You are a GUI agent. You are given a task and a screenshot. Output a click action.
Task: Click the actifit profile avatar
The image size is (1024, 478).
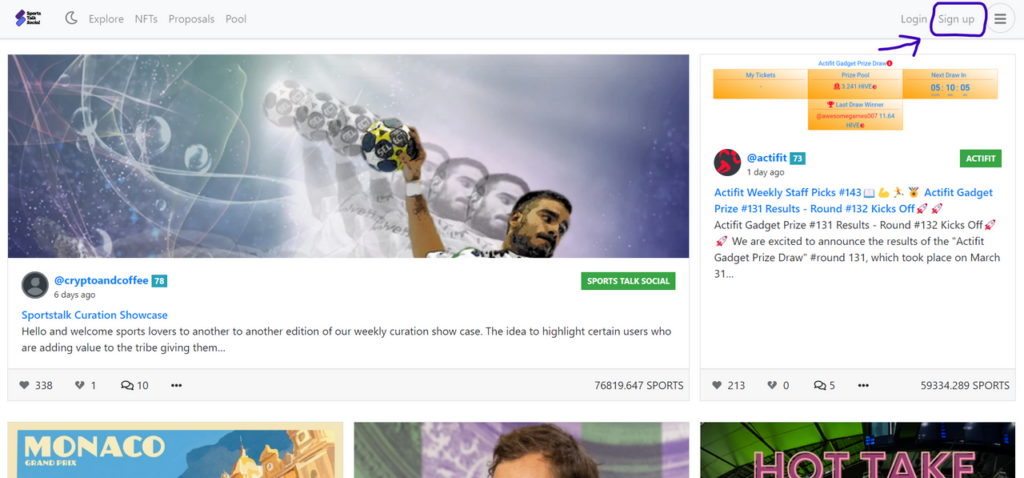pyautogui.click(x=727, y=163)
